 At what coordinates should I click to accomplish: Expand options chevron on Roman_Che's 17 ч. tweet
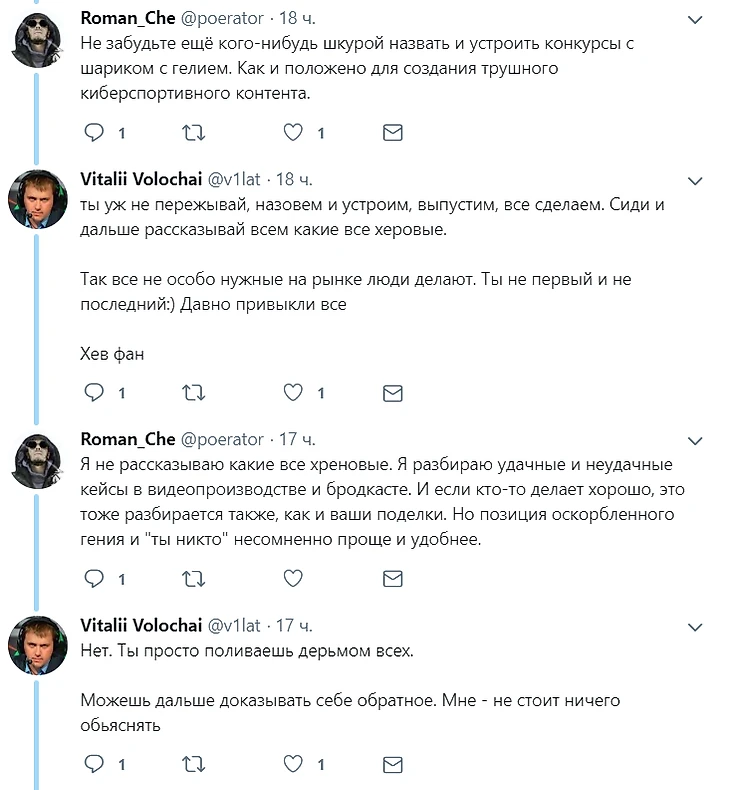(697, 440)
